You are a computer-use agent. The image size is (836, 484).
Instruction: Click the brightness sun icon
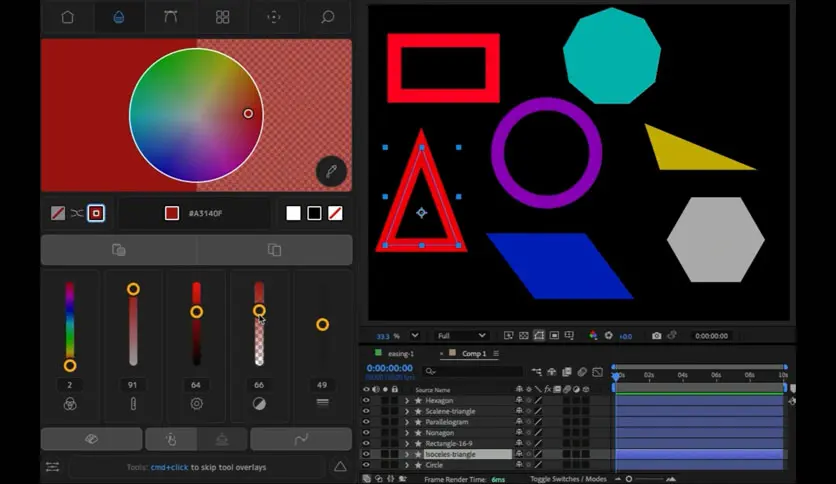point(196,404)
